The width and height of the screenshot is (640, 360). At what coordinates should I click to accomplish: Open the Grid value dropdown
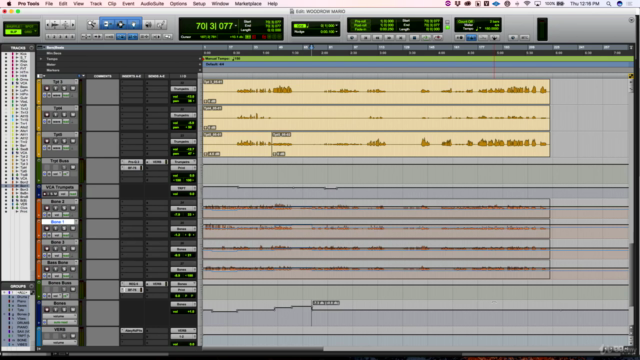(337, 25)
